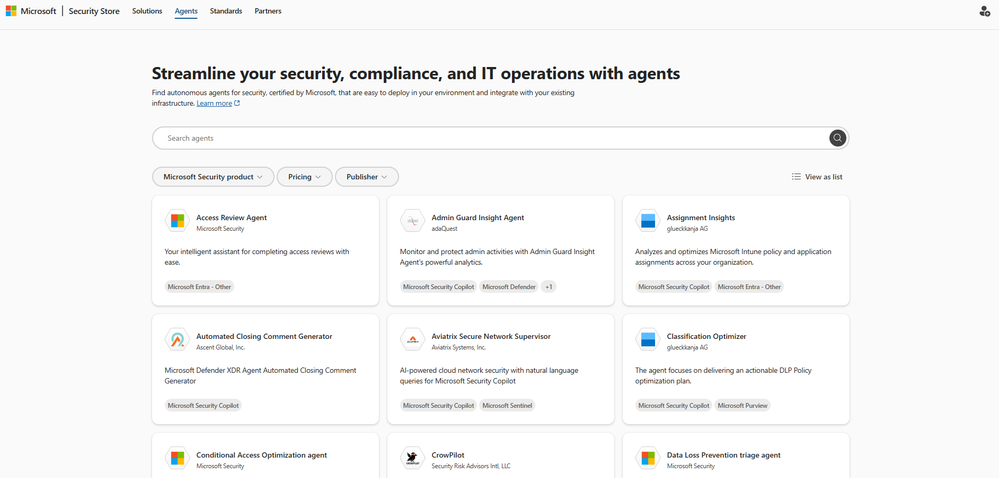The image size is (999, 478).
Task: Click the Automated Closing Comment Generator logo
Action: (177, 340)
